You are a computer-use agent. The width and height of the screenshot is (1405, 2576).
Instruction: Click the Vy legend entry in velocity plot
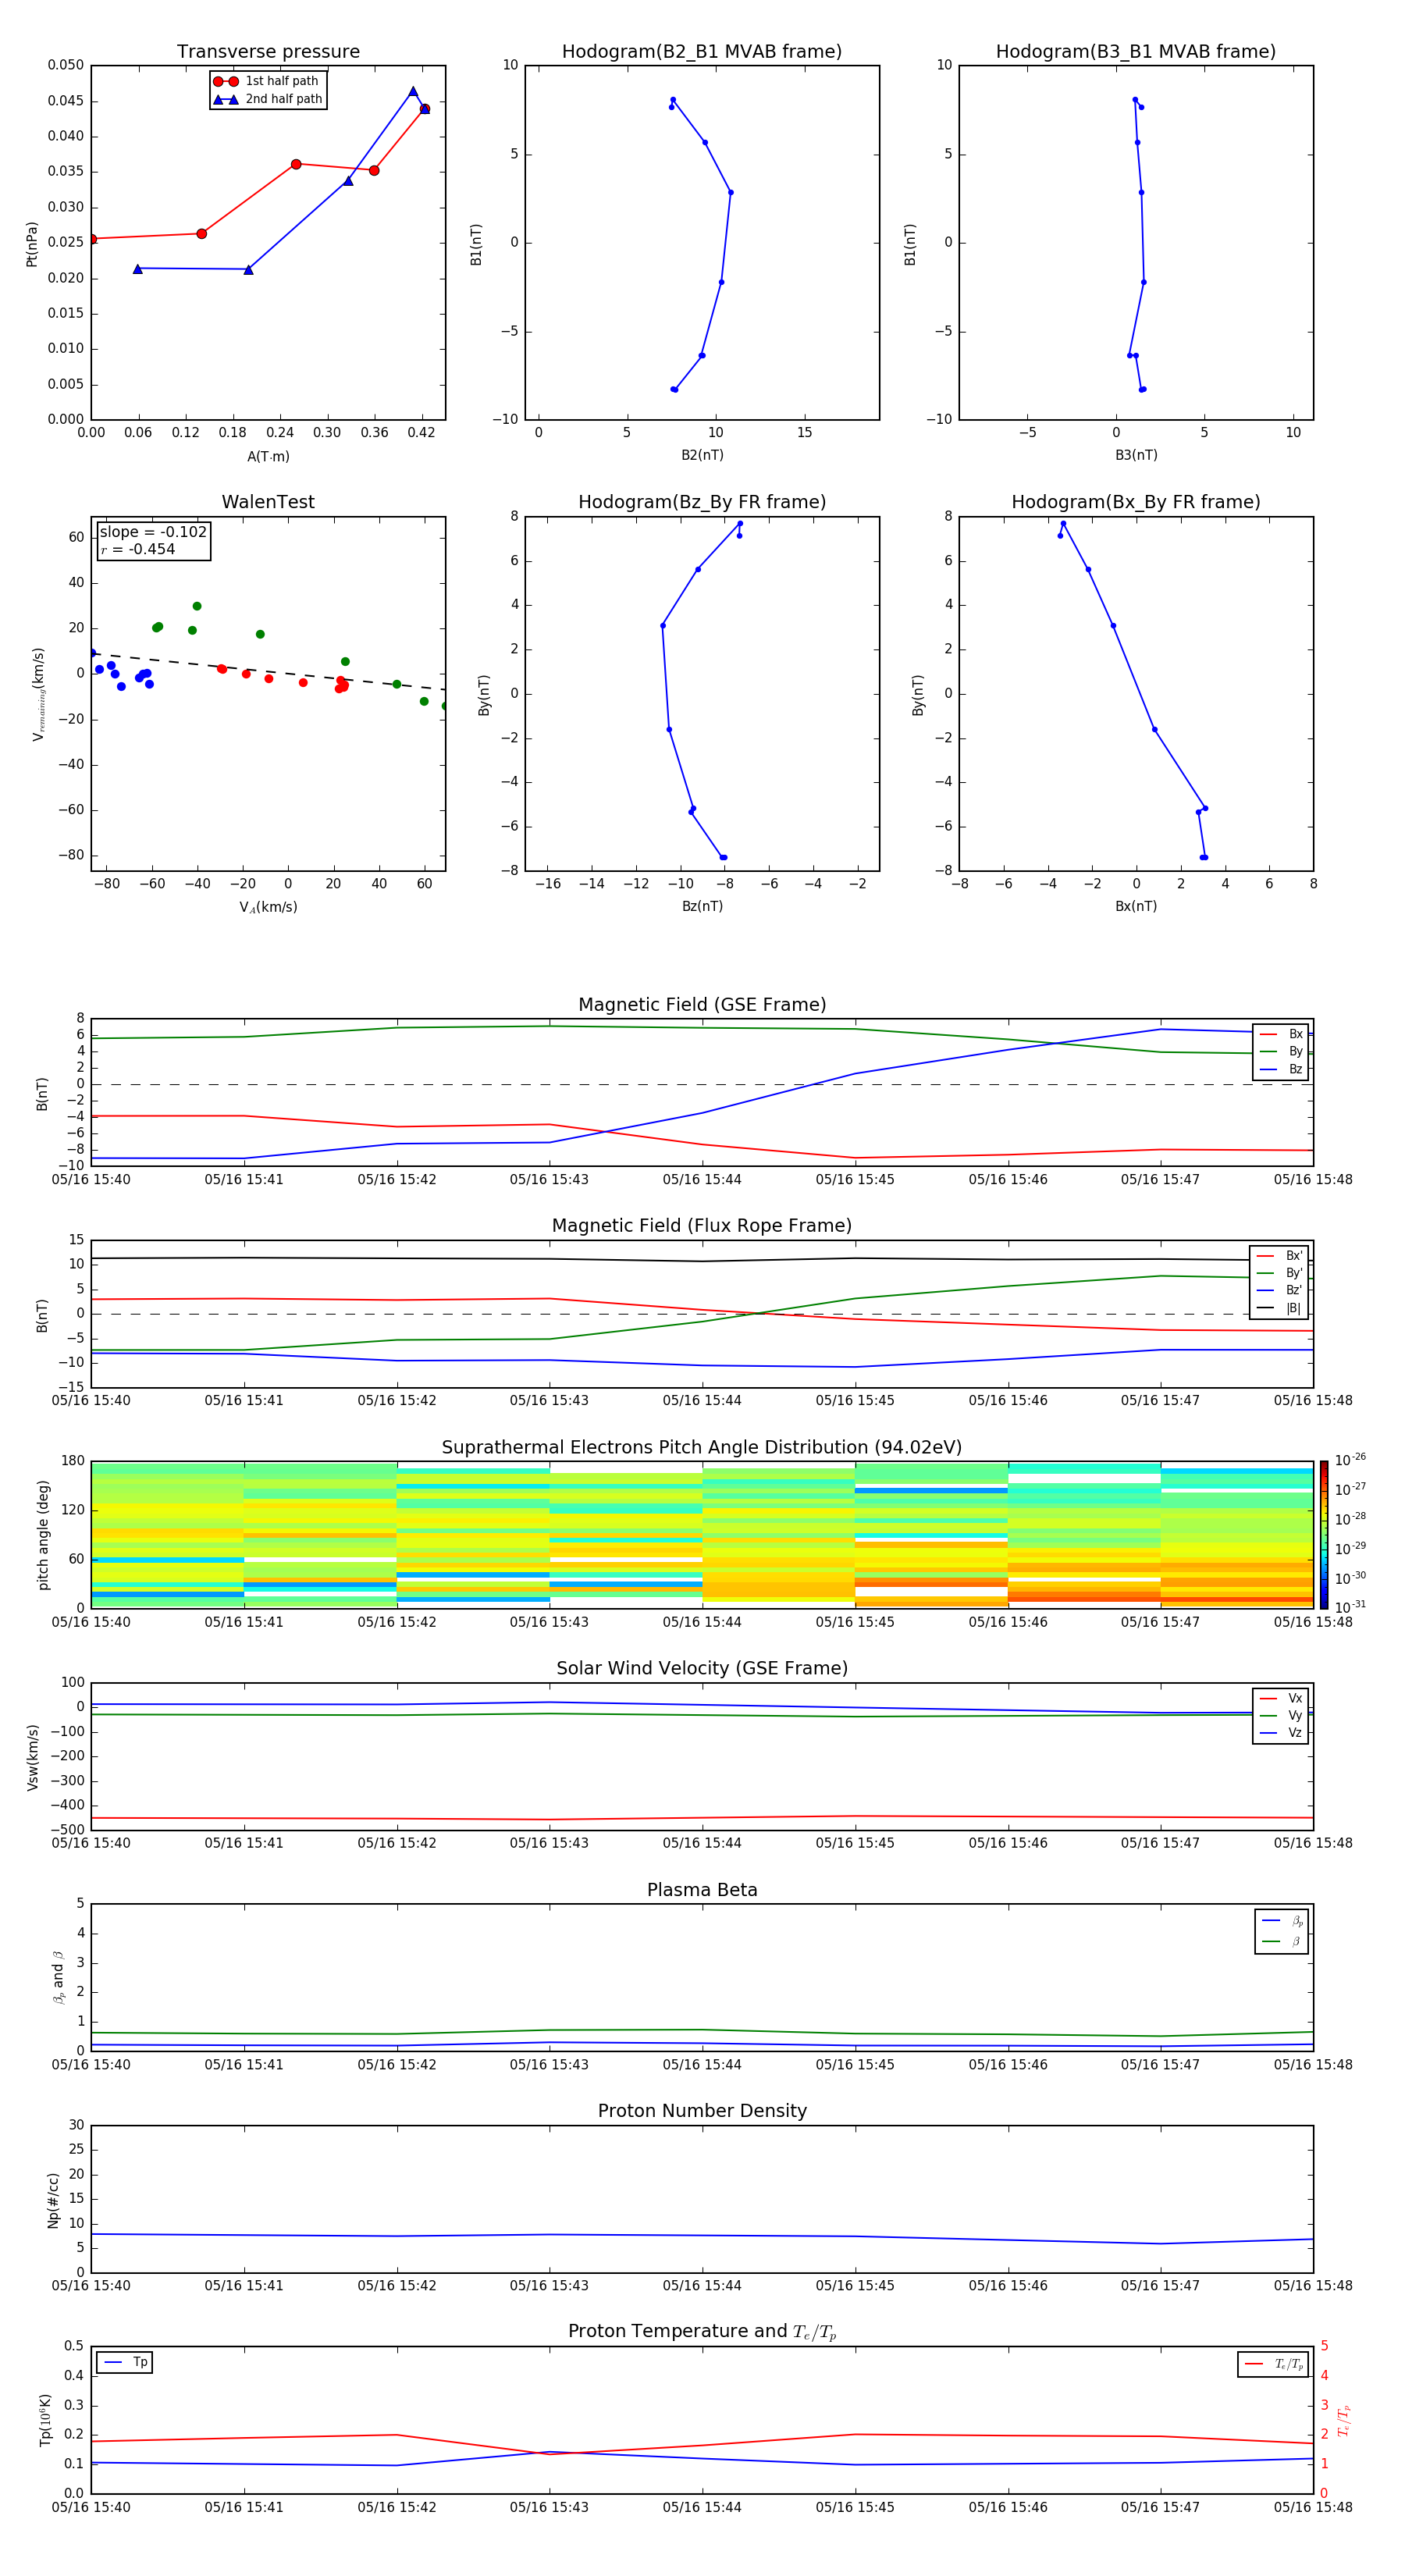(1282, 1717)
